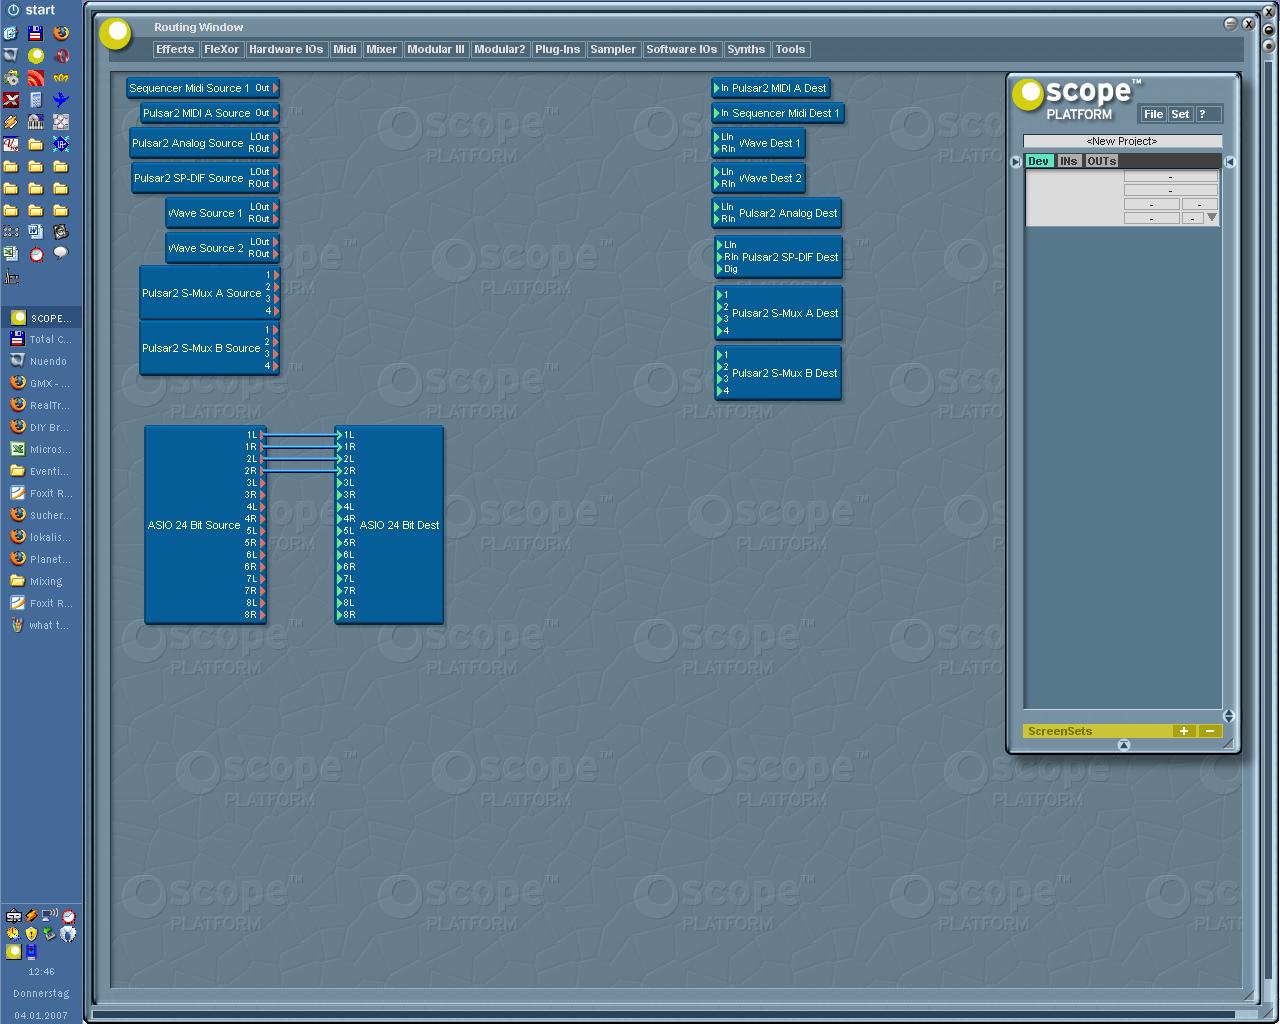Open the FleXor menu
1280x1024 pixels.
[221, 49]
